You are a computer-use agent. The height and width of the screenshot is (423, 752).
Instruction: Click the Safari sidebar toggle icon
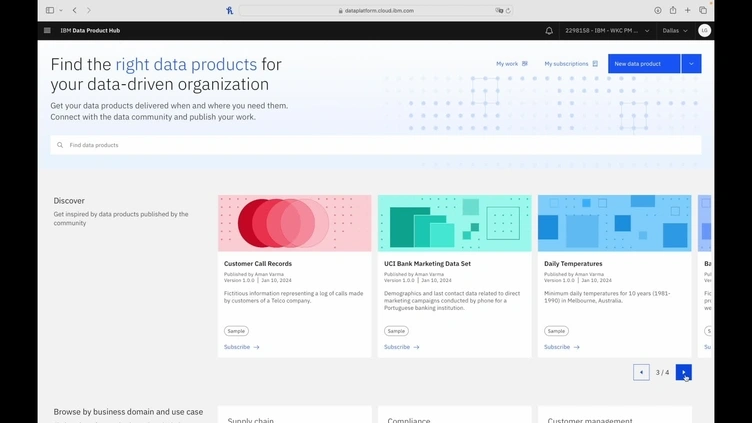tap(50, 10)
